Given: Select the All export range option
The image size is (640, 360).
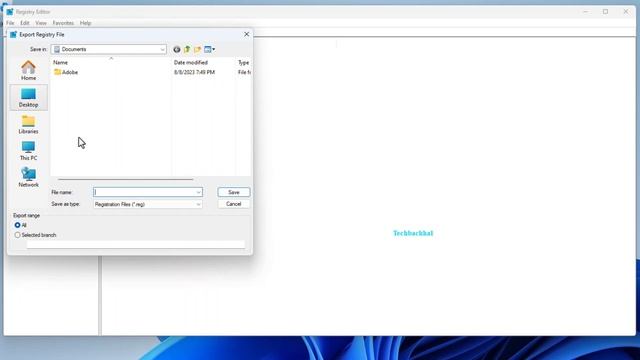Looking at the screenshot, I should [17, 225].
